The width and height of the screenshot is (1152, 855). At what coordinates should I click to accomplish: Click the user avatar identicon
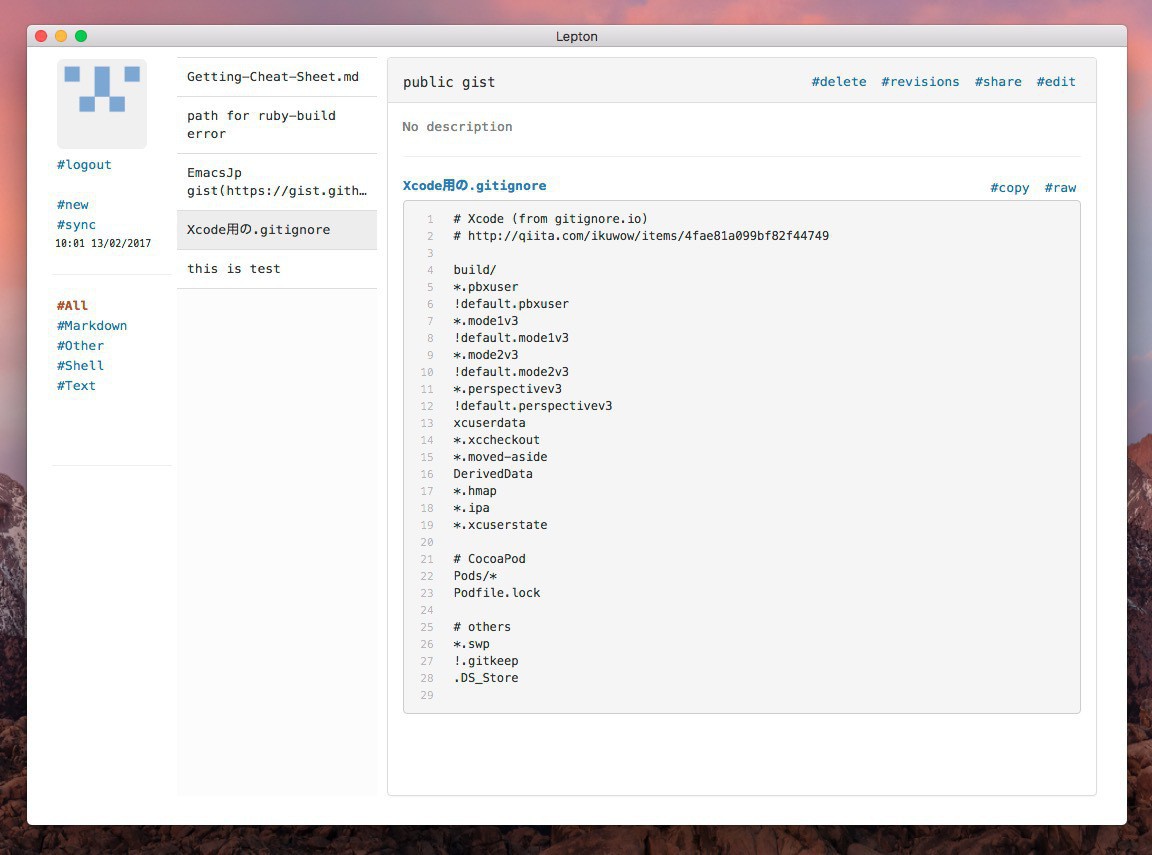102,103
